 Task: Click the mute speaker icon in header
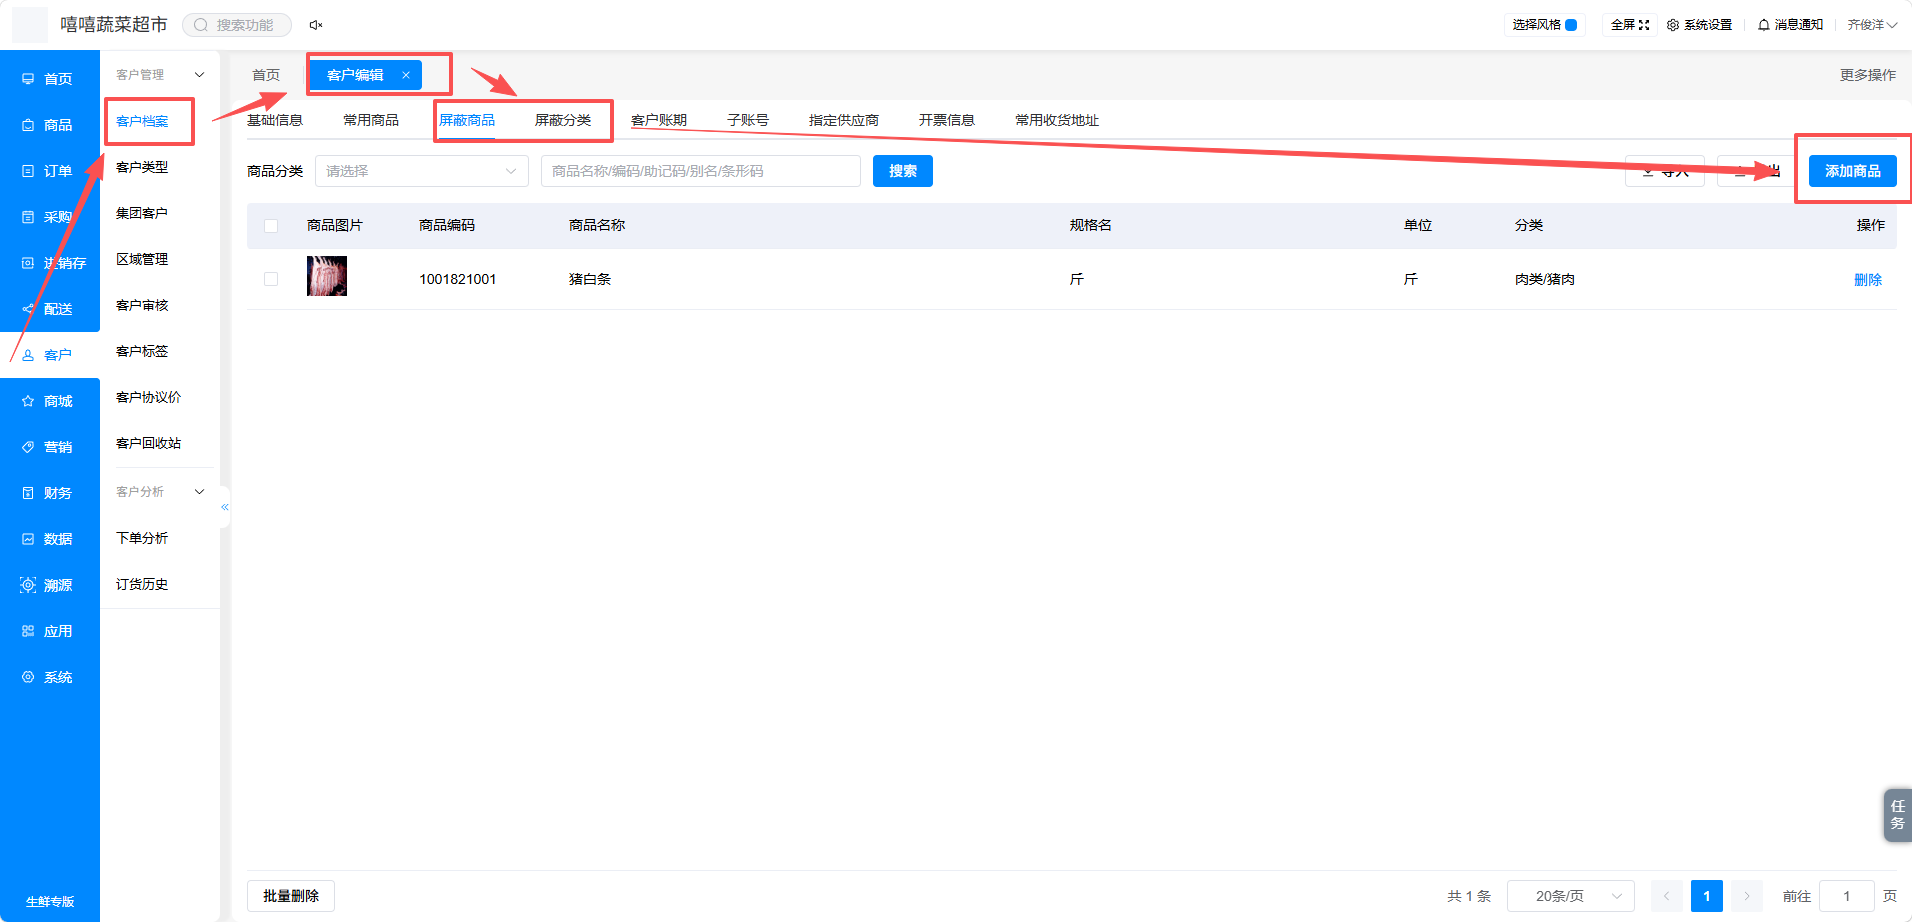(x=316, y=25)
